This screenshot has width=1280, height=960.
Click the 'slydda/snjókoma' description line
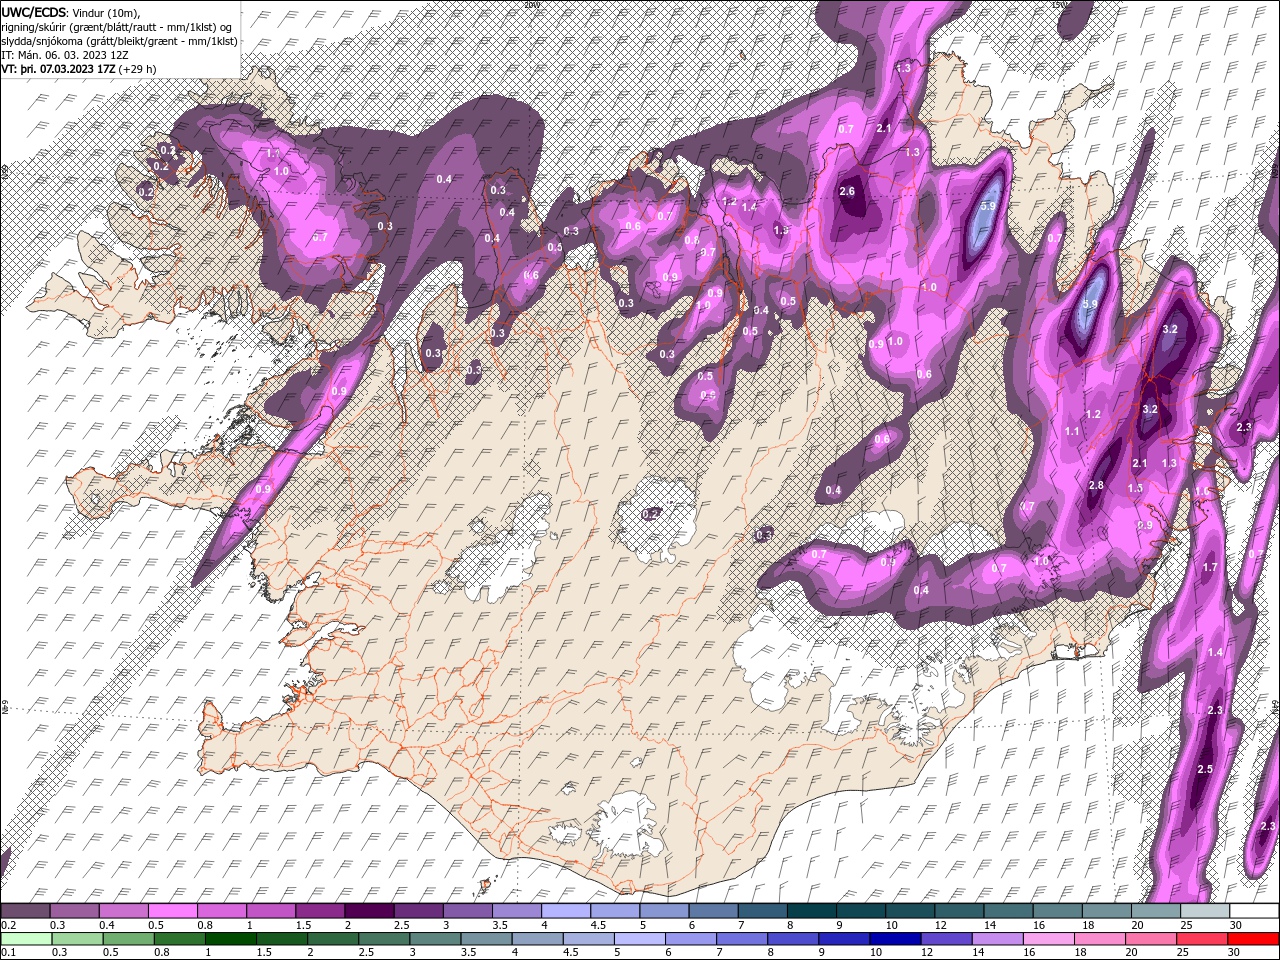(x=119, y=41)
